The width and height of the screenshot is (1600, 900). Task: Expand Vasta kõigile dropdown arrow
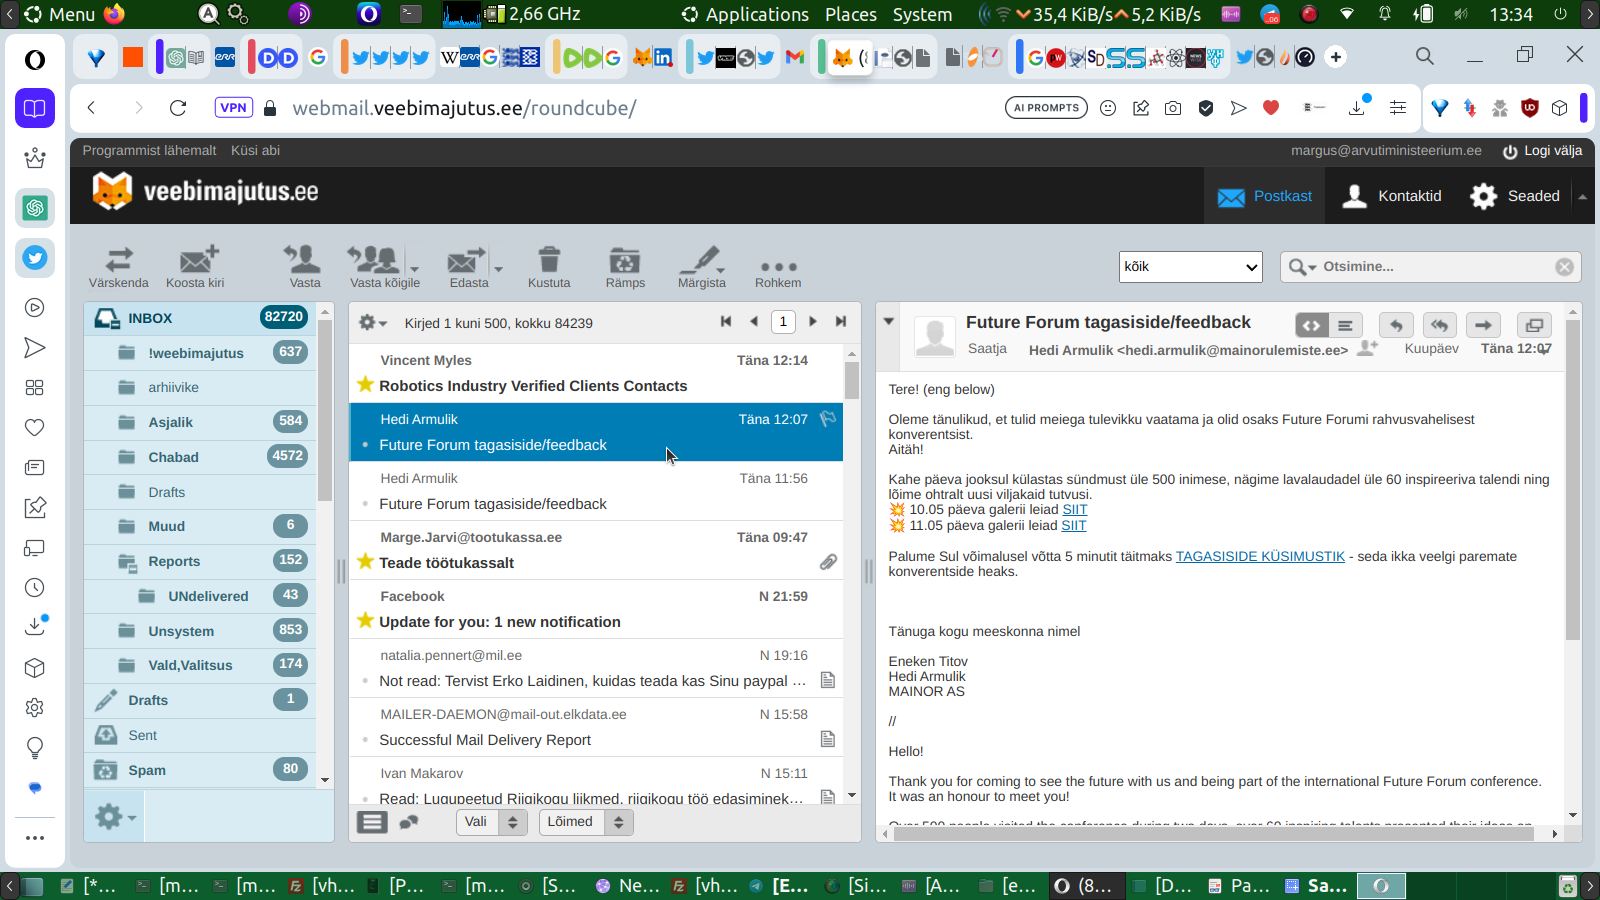414,268
